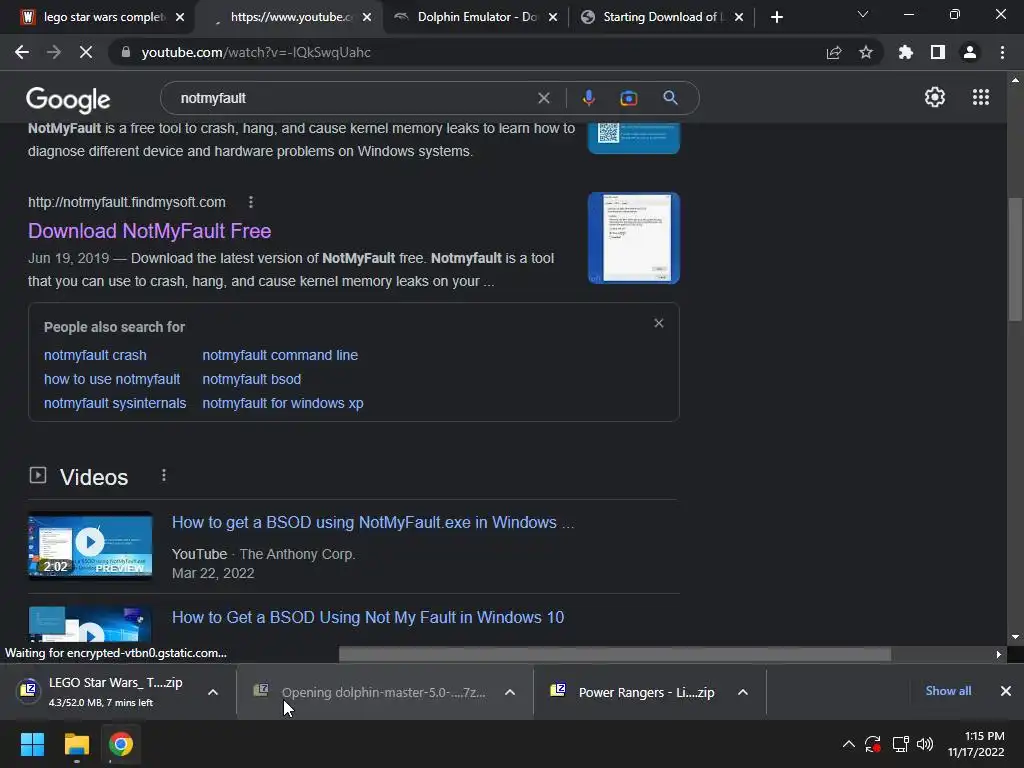
Task: Open the notmyfault crash suggestion
Action: pyautogui.click(x=95, y=355)
